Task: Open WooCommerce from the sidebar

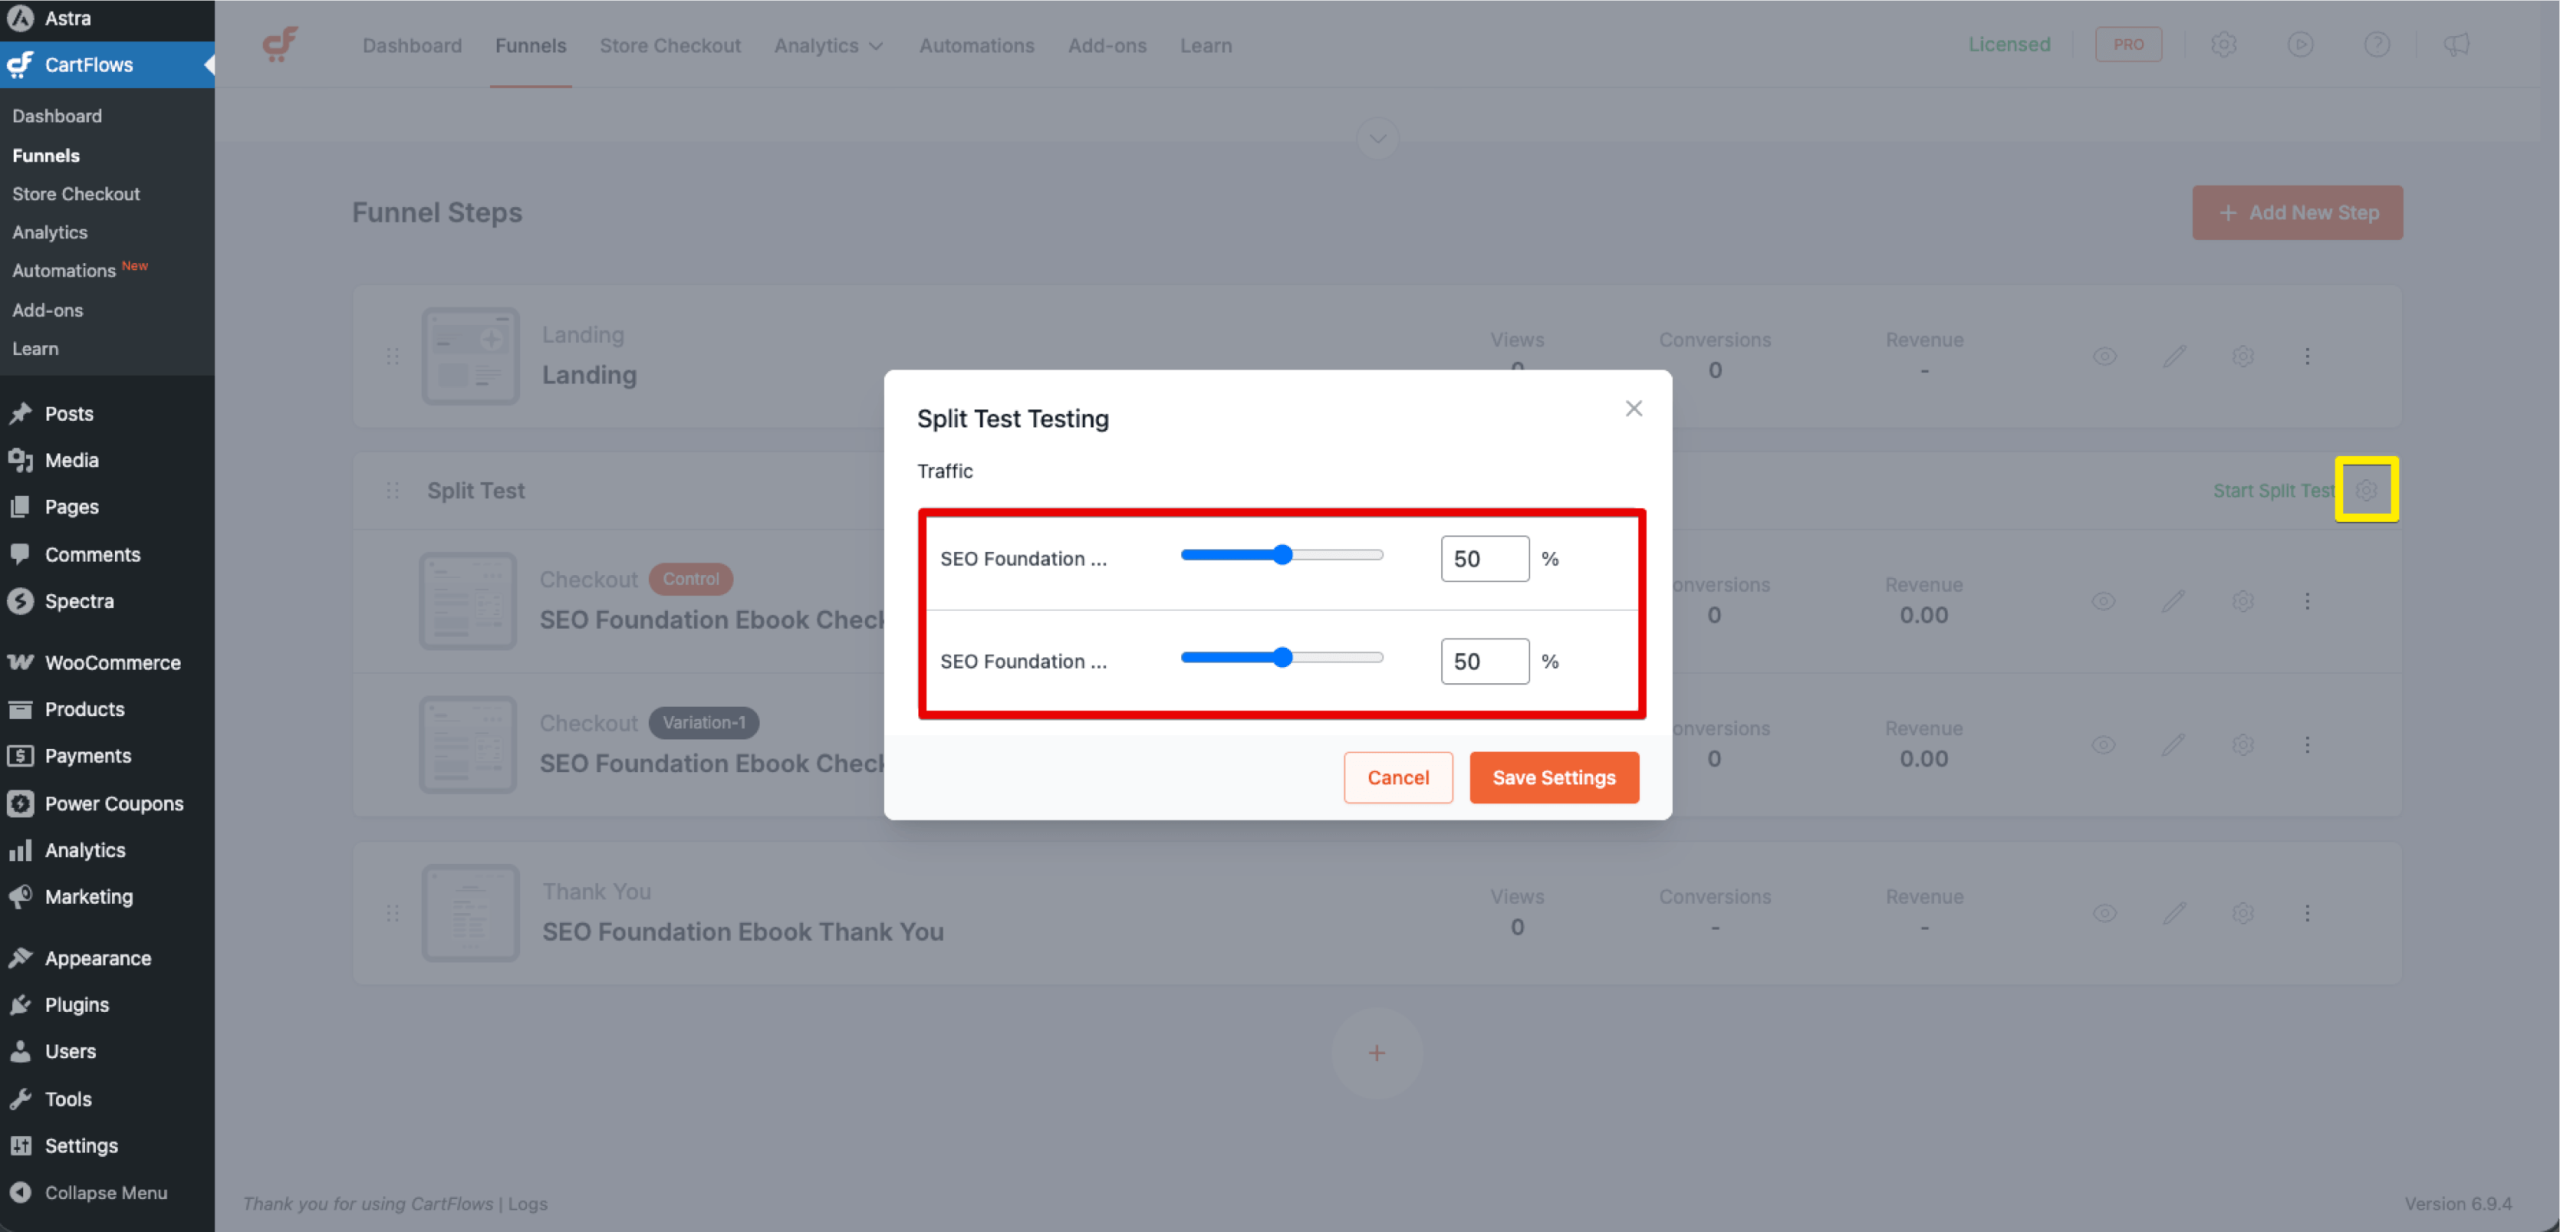Action: coord(112,662)
